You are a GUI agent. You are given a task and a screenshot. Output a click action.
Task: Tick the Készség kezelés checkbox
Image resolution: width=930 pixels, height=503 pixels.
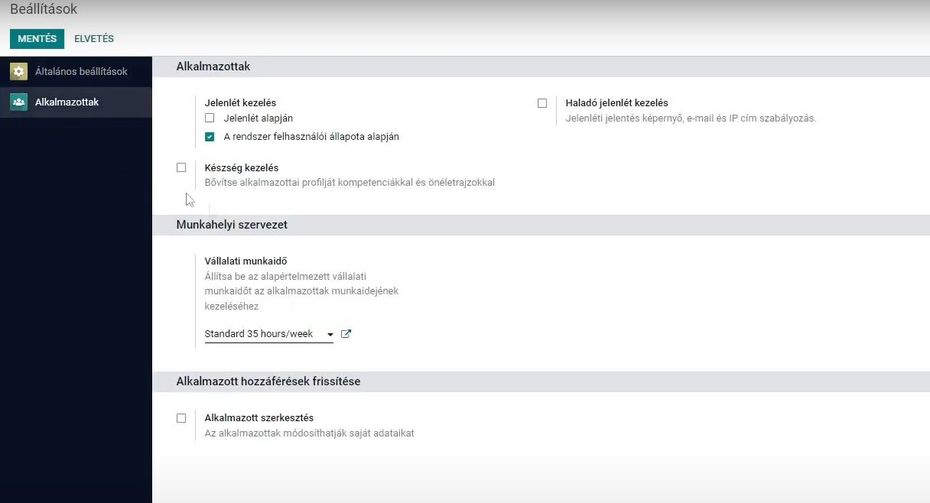click(x=181, y=168)
